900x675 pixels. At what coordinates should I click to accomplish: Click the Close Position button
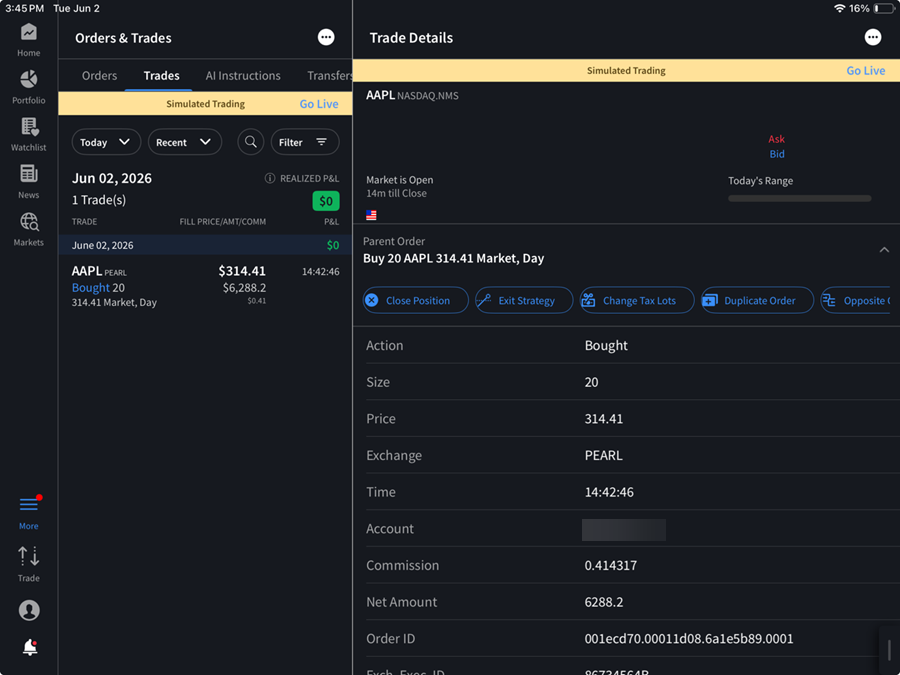[x=416, y=300]
